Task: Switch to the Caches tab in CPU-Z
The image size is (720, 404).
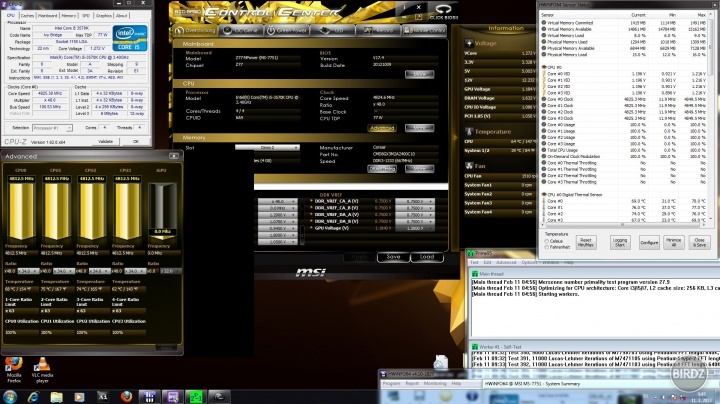Action: coord(27,15)
